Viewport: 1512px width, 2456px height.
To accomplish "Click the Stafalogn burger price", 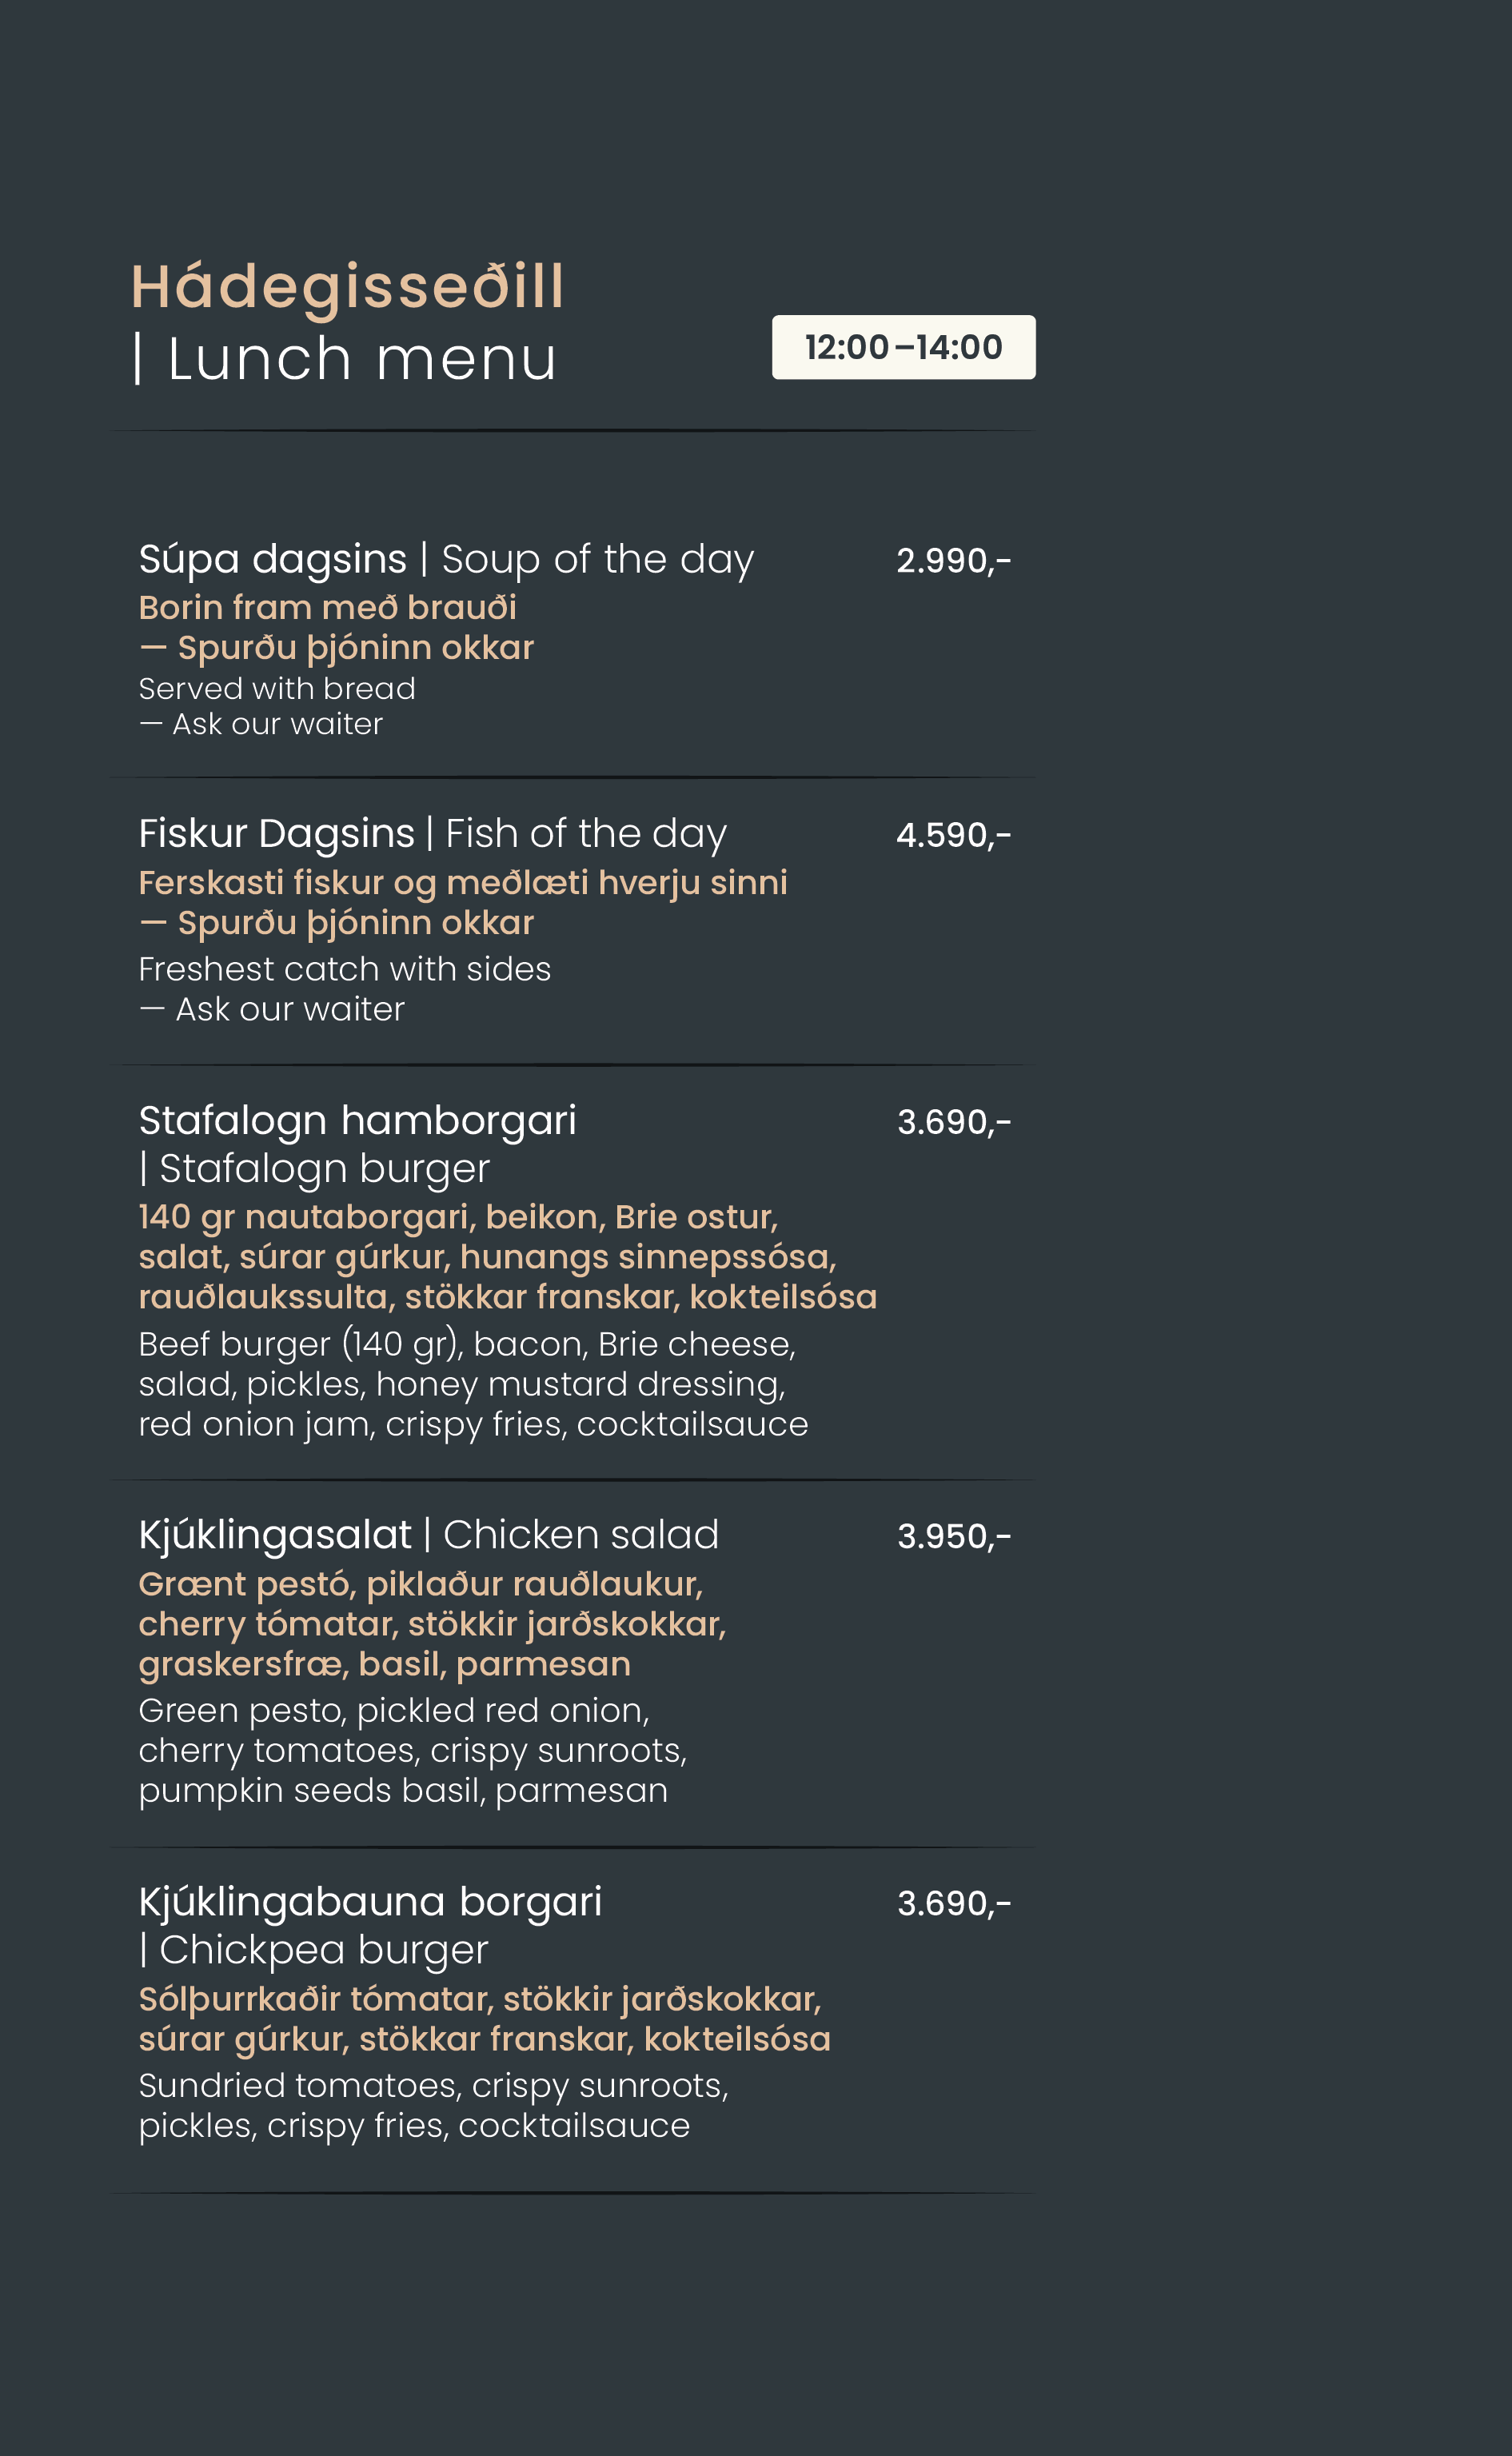I will [953, 1122].
